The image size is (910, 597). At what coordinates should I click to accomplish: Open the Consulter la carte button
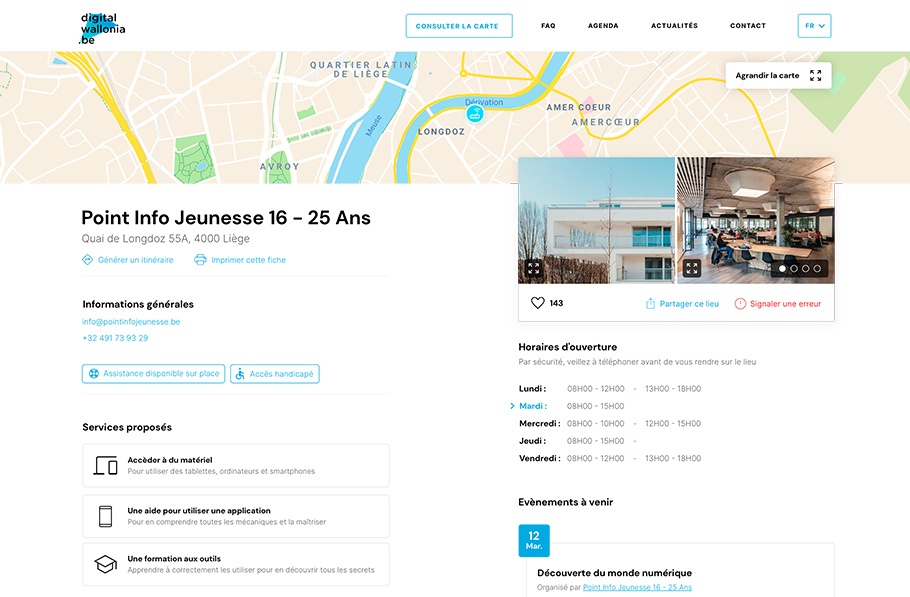tap(458, 26)
